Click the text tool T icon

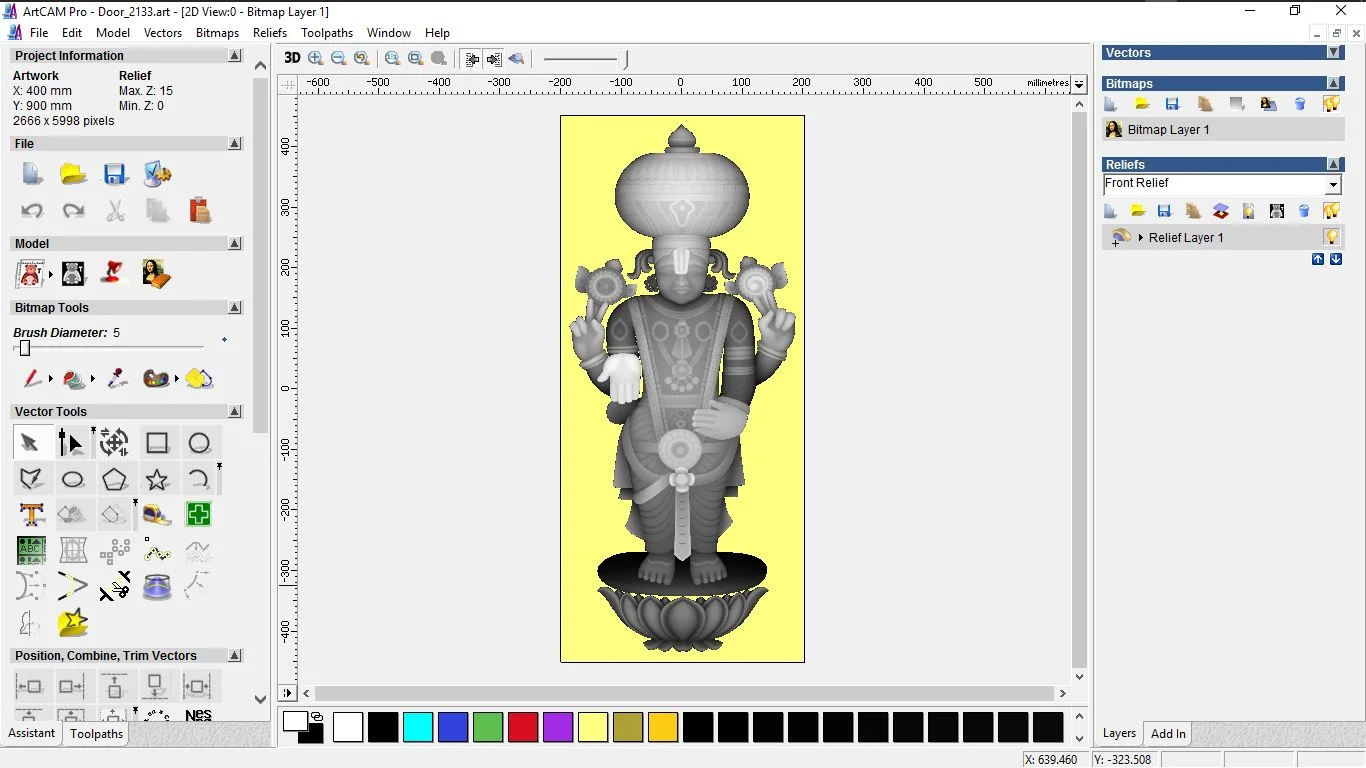click(x=32, y=515)
